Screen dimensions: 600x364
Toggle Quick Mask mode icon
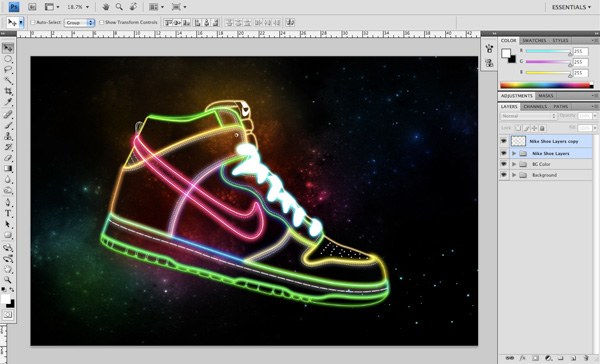point(8,315)
